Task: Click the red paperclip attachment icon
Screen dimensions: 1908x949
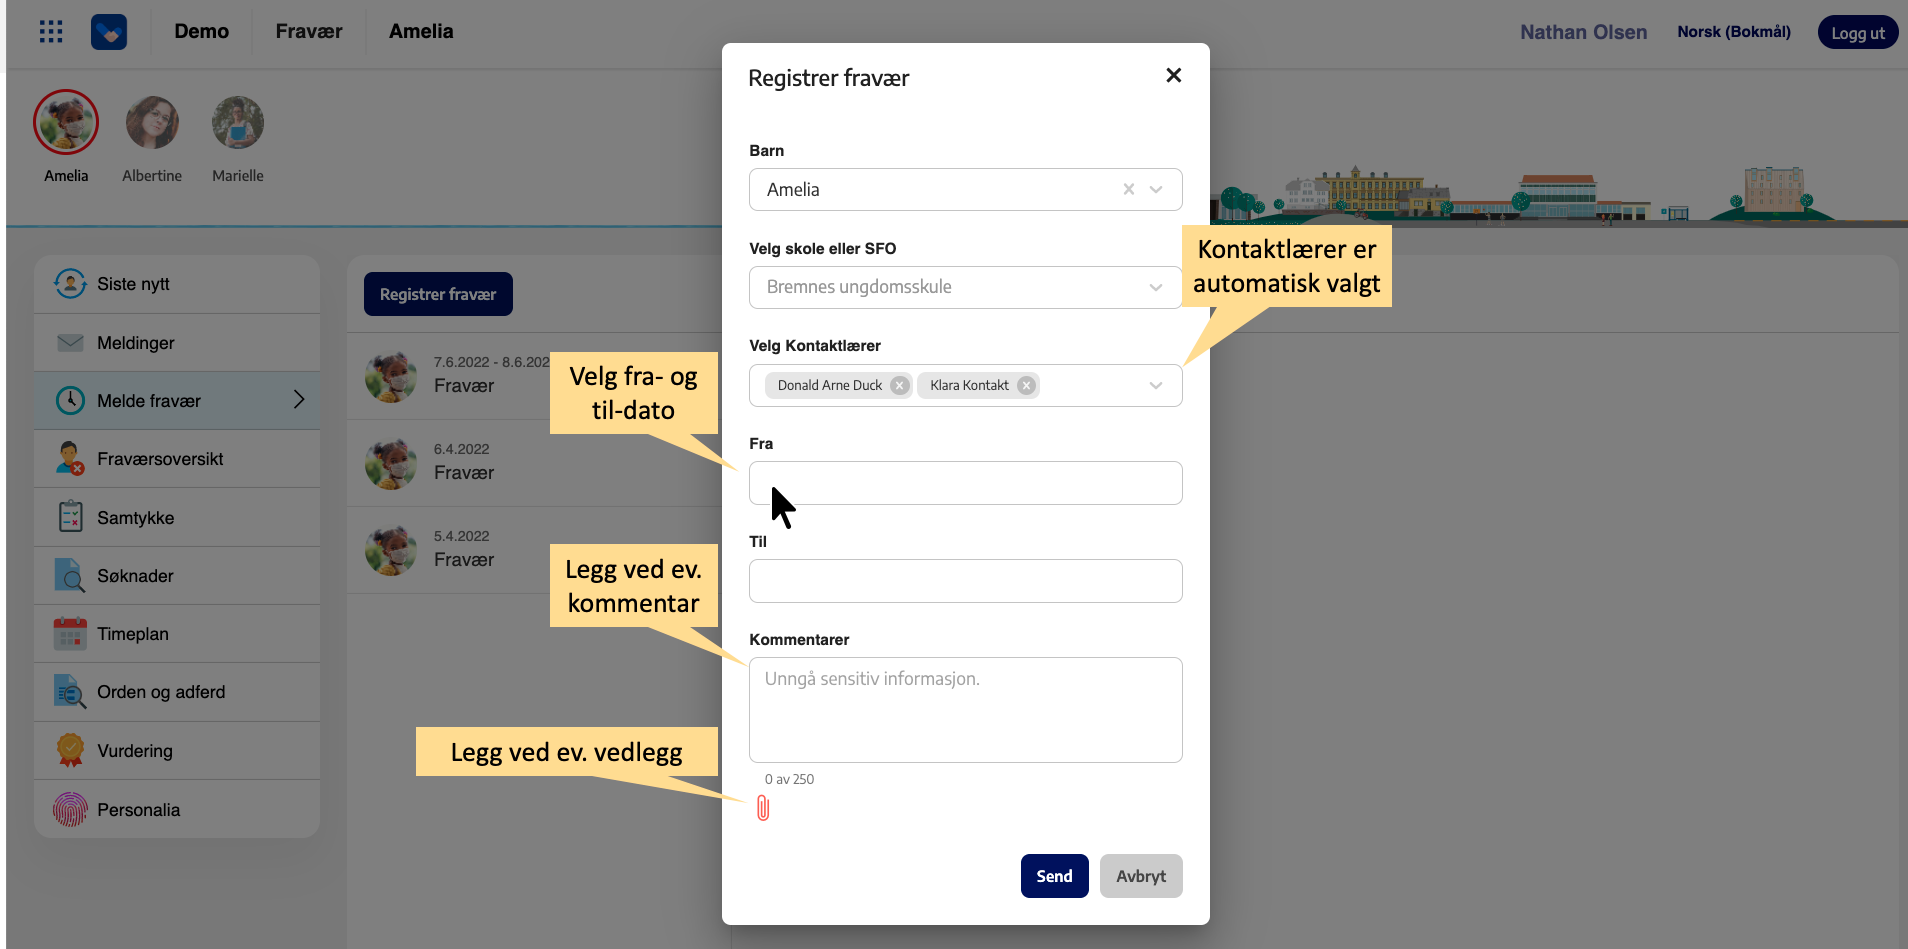Action: coord(763,808)
